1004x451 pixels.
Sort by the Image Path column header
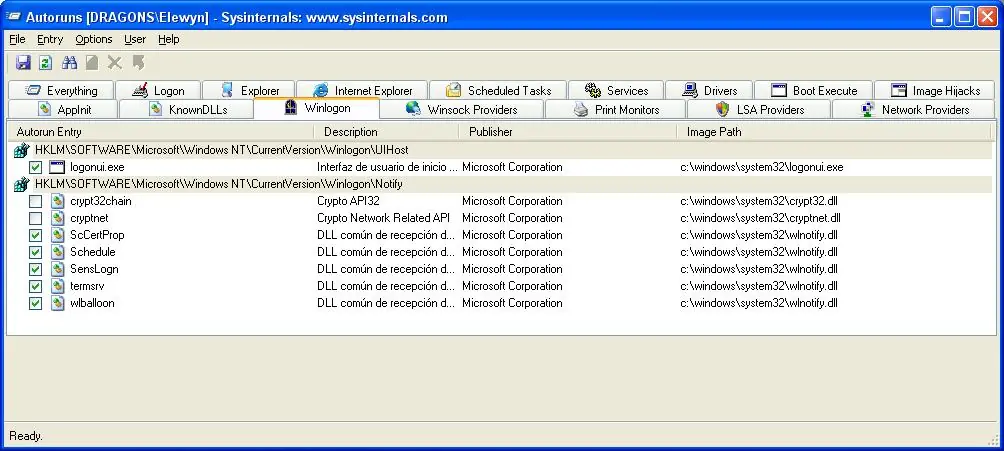coord(834,132)
